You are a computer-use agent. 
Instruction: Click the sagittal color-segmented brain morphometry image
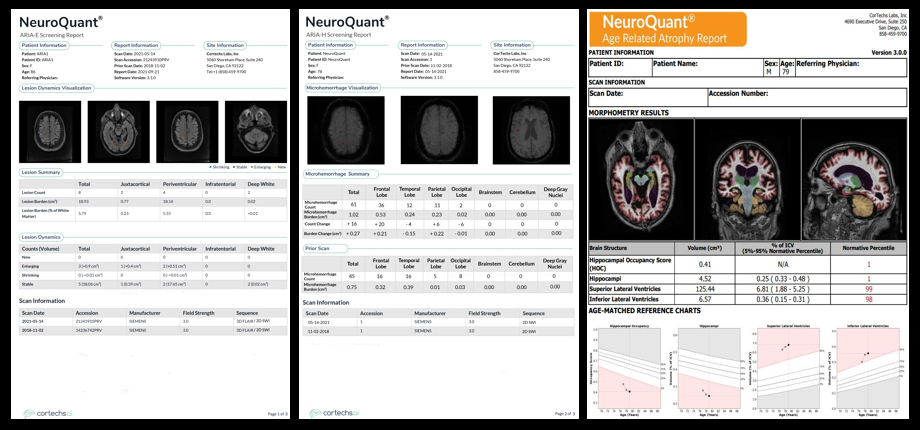tap(855, 179)
